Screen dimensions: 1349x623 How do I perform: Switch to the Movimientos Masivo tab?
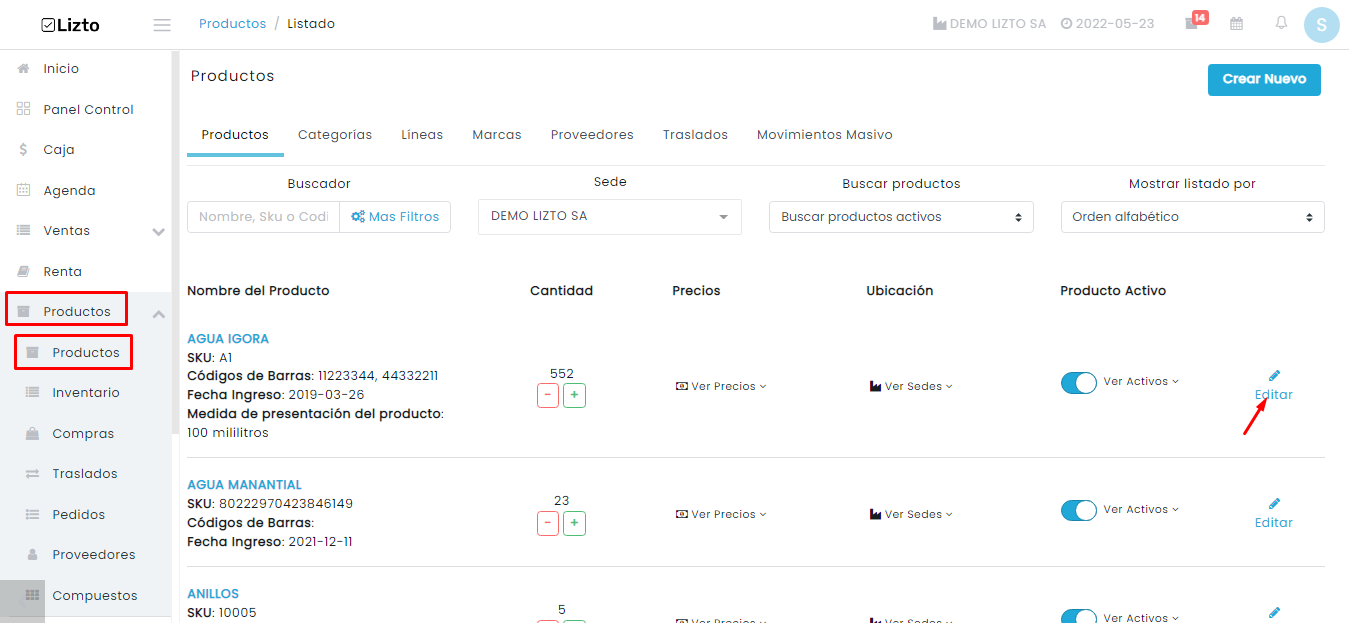coord(825,134)
